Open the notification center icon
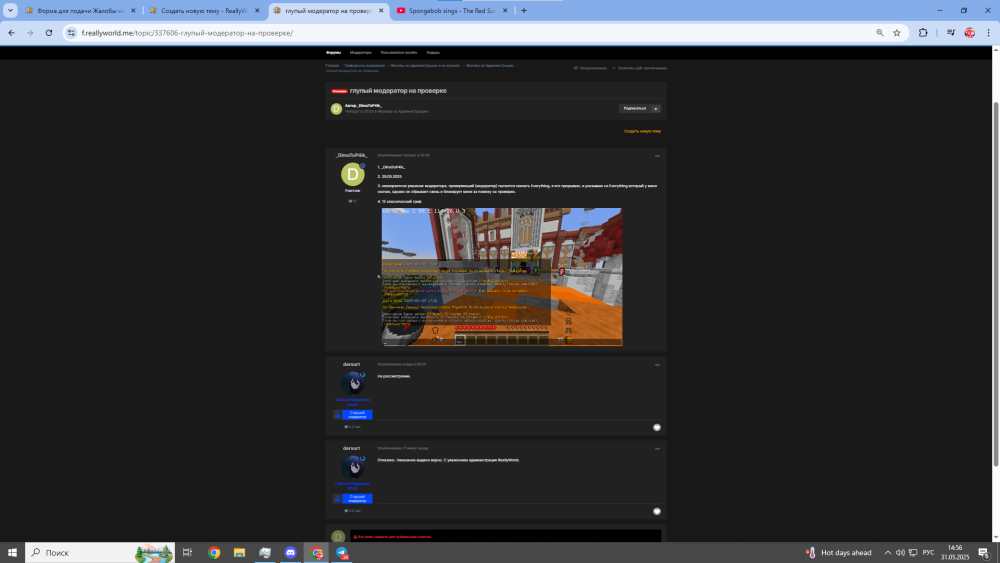The height and width of the screenshot is (563, 1000). point(984,552)
